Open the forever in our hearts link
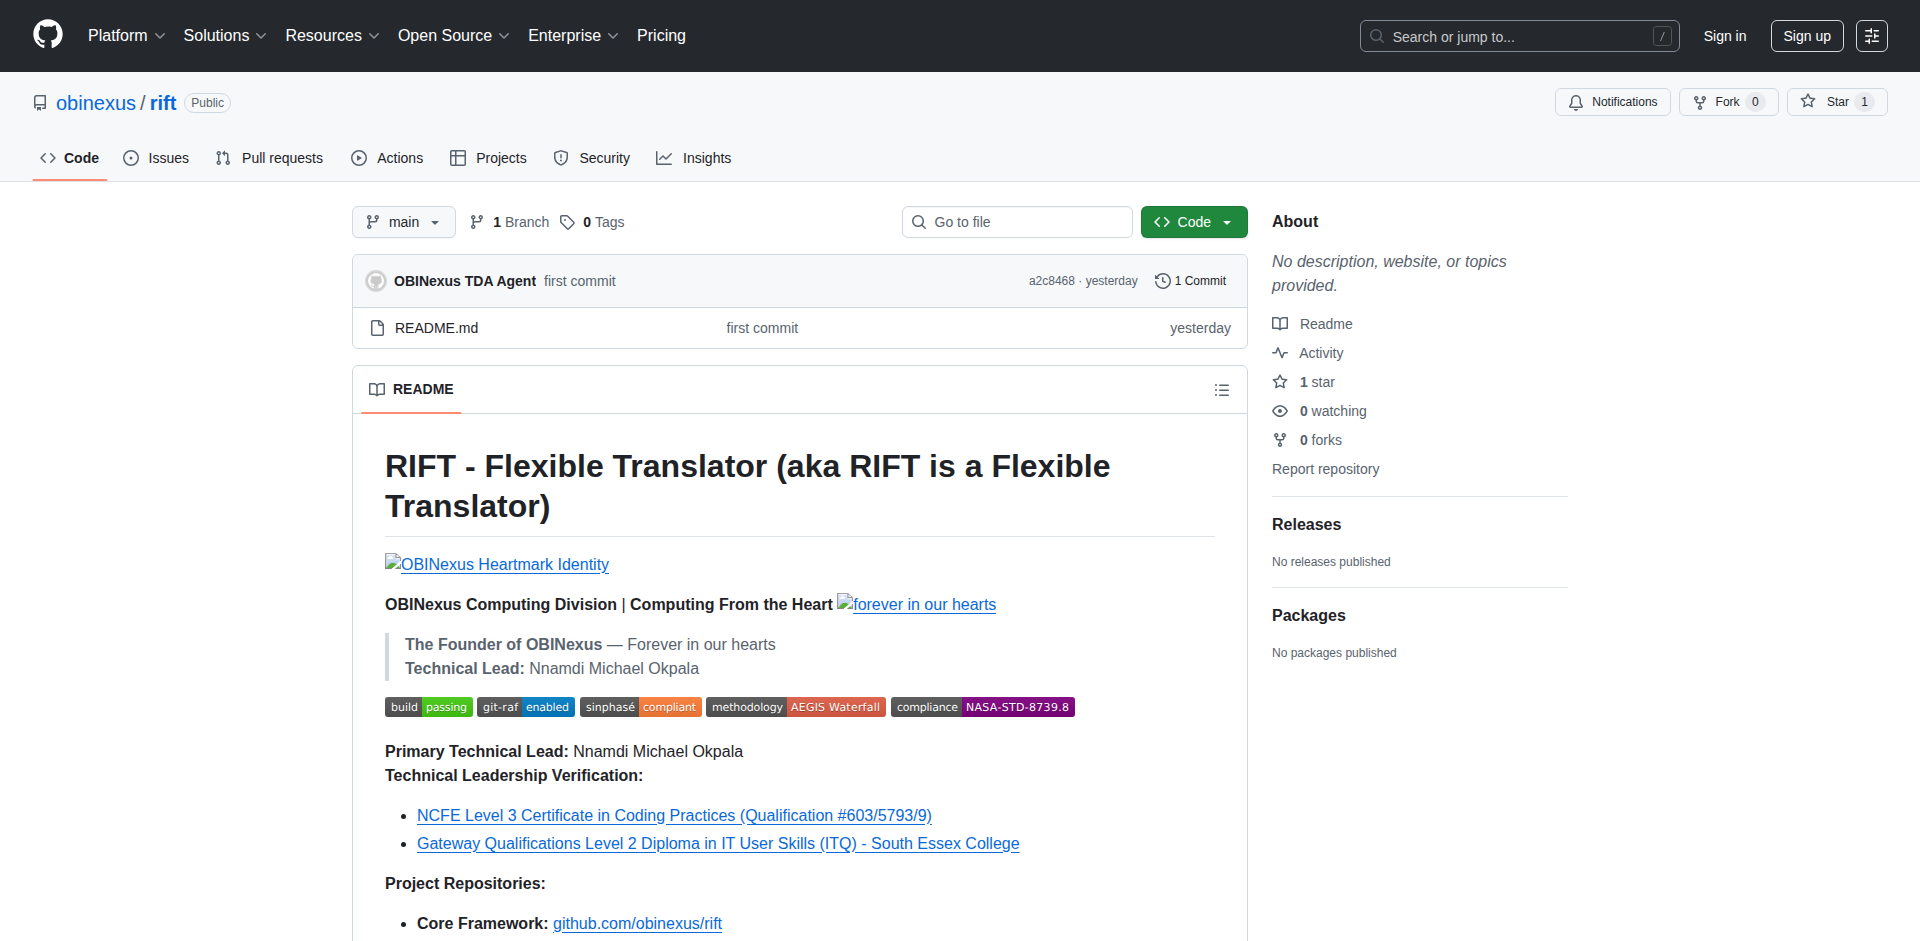1920x941 pixels. click(916, 604)
